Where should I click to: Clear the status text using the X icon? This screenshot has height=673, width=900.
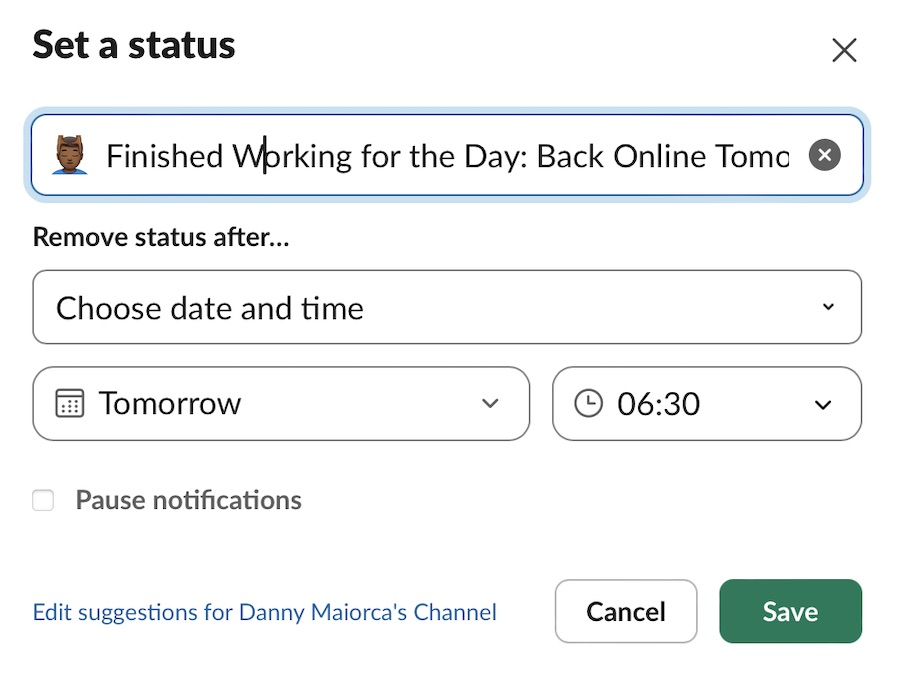tap(824, 155)
